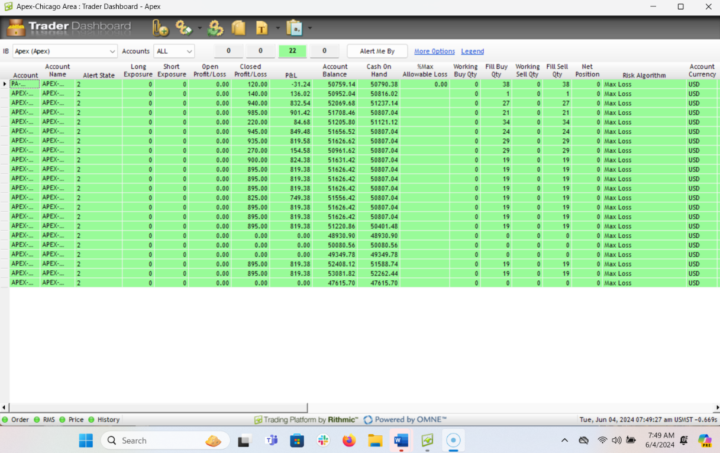The width and height of the screenshot is (720, 453).
Task: Open the Microsoft Store taskbar icon
Action: [297, 441]
